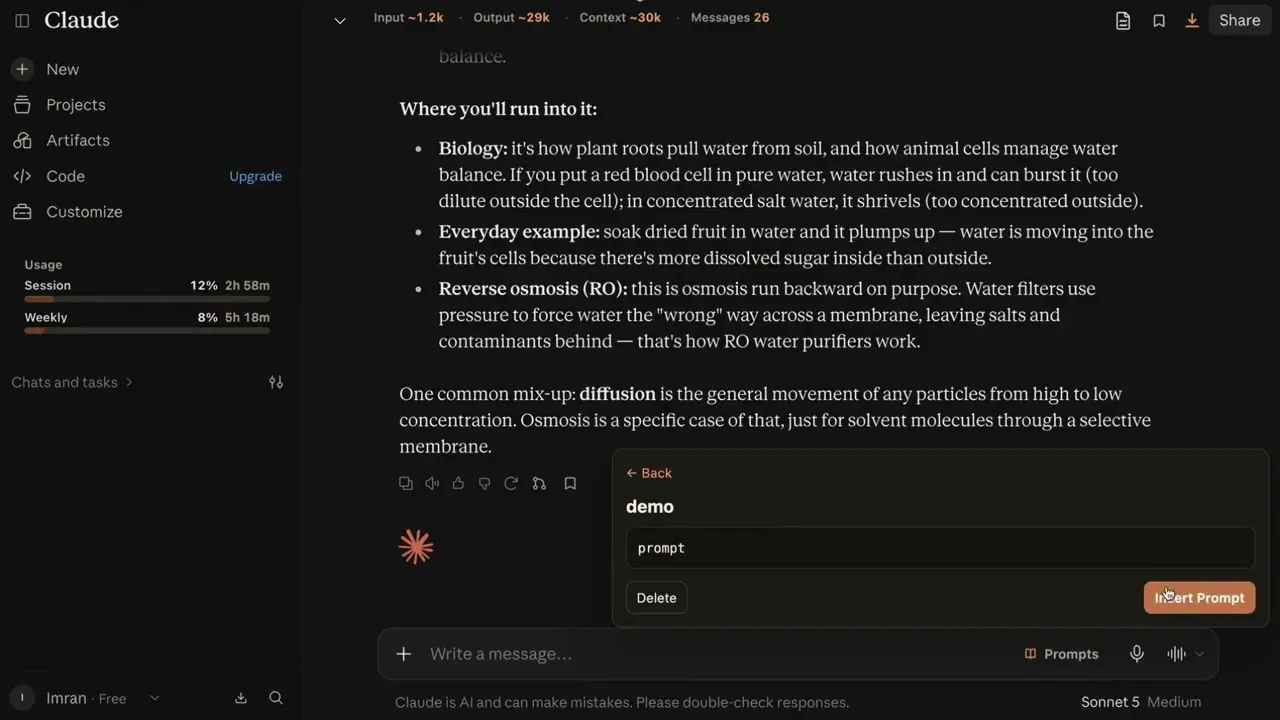The width and height of the screenshot is (1280, 720).
Task: Open the filter settings beside Chats and tasks
Action: click(x=276, y=382)
